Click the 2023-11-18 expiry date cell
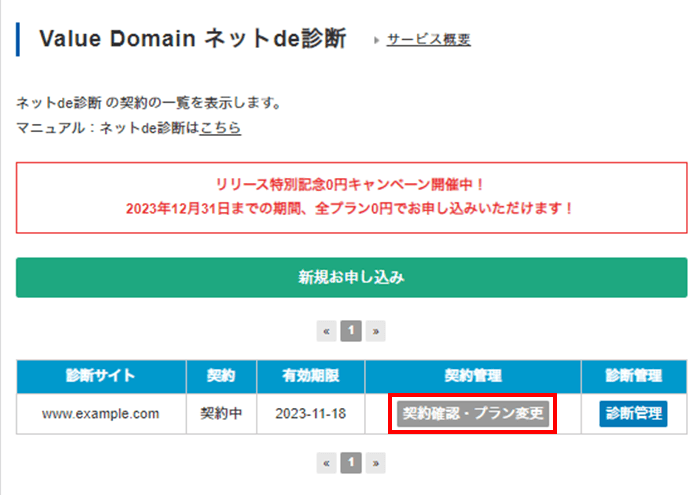Viewport: 700px width, 495px height. tap(311, 414)
